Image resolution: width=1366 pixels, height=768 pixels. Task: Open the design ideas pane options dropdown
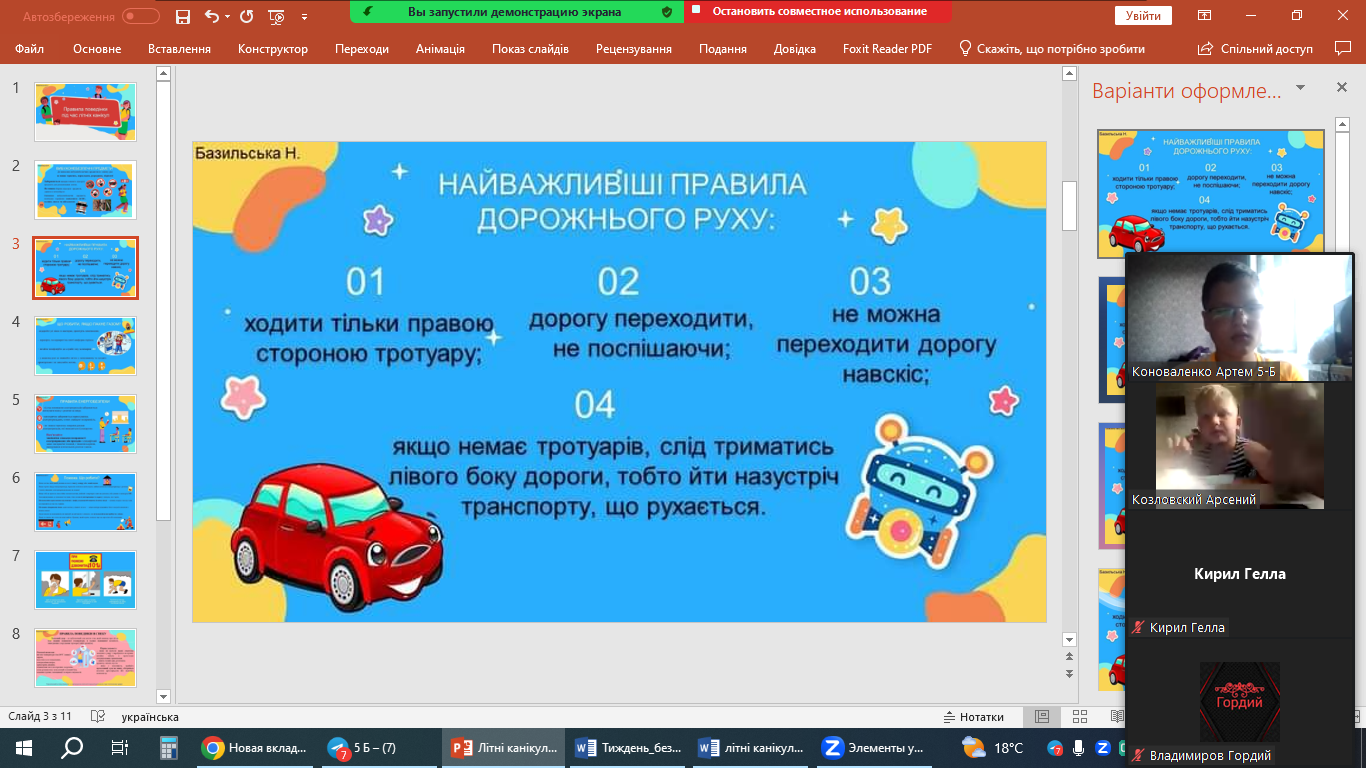click(1301, 88)
